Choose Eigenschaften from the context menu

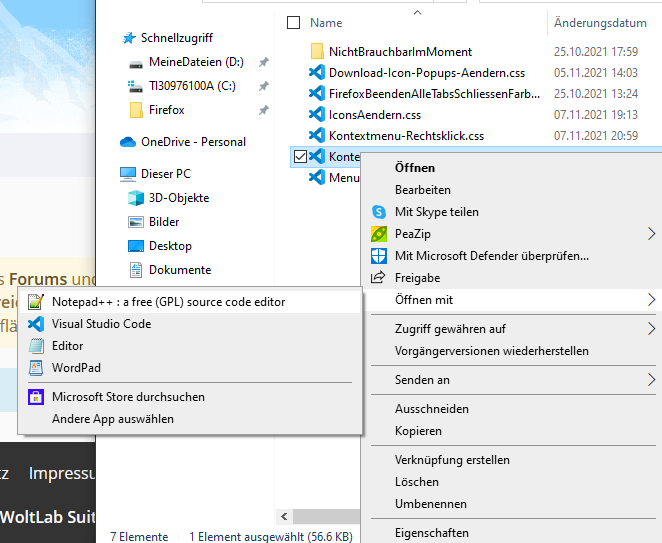tap(431, 533)
